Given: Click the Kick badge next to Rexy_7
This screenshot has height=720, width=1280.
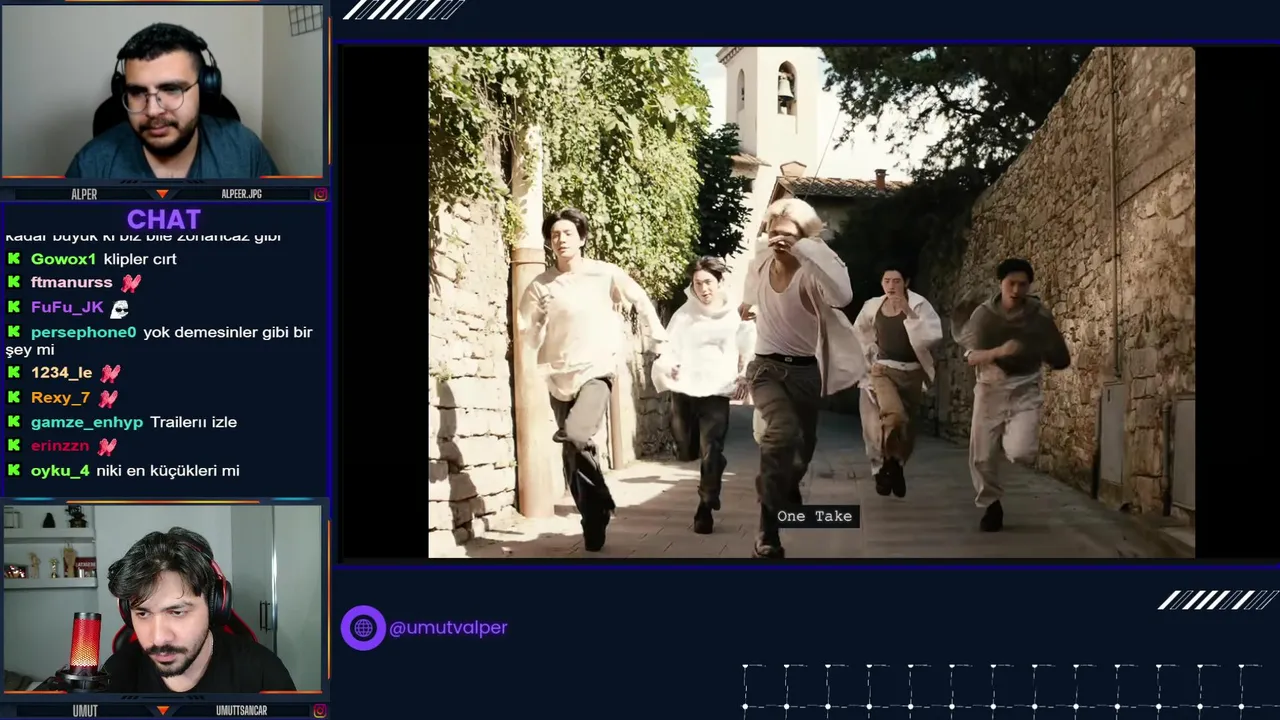Looking at the screenshot, I should coord(14,398).
